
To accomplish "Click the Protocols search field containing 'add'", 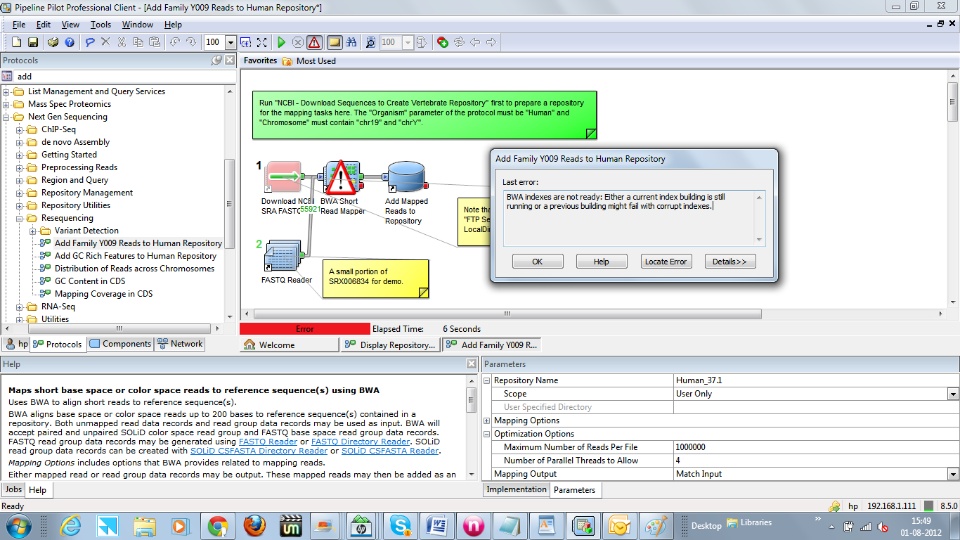I will coord(125,77).
